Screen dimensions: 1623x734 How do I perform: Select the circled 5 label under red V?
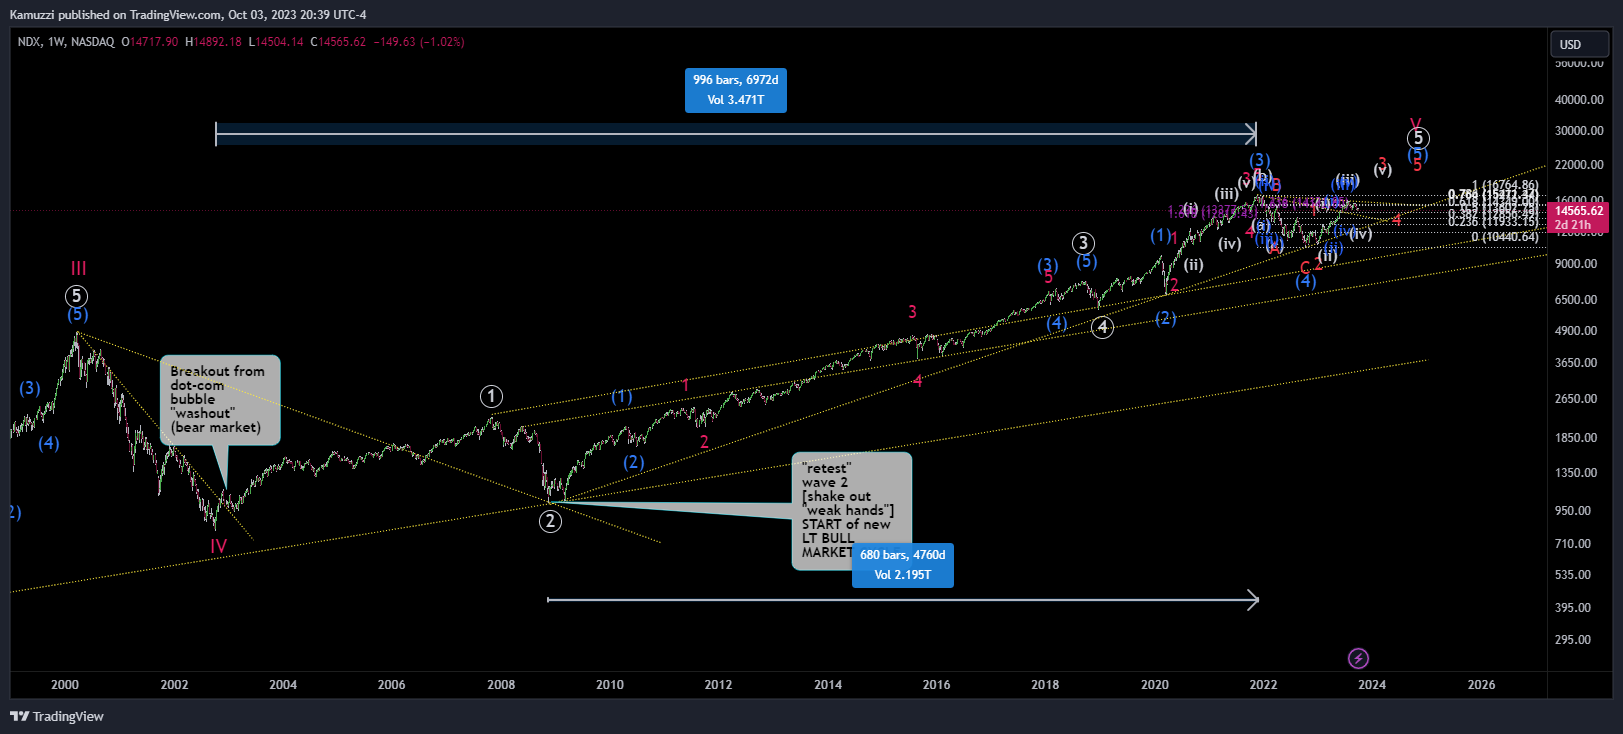1418,138
